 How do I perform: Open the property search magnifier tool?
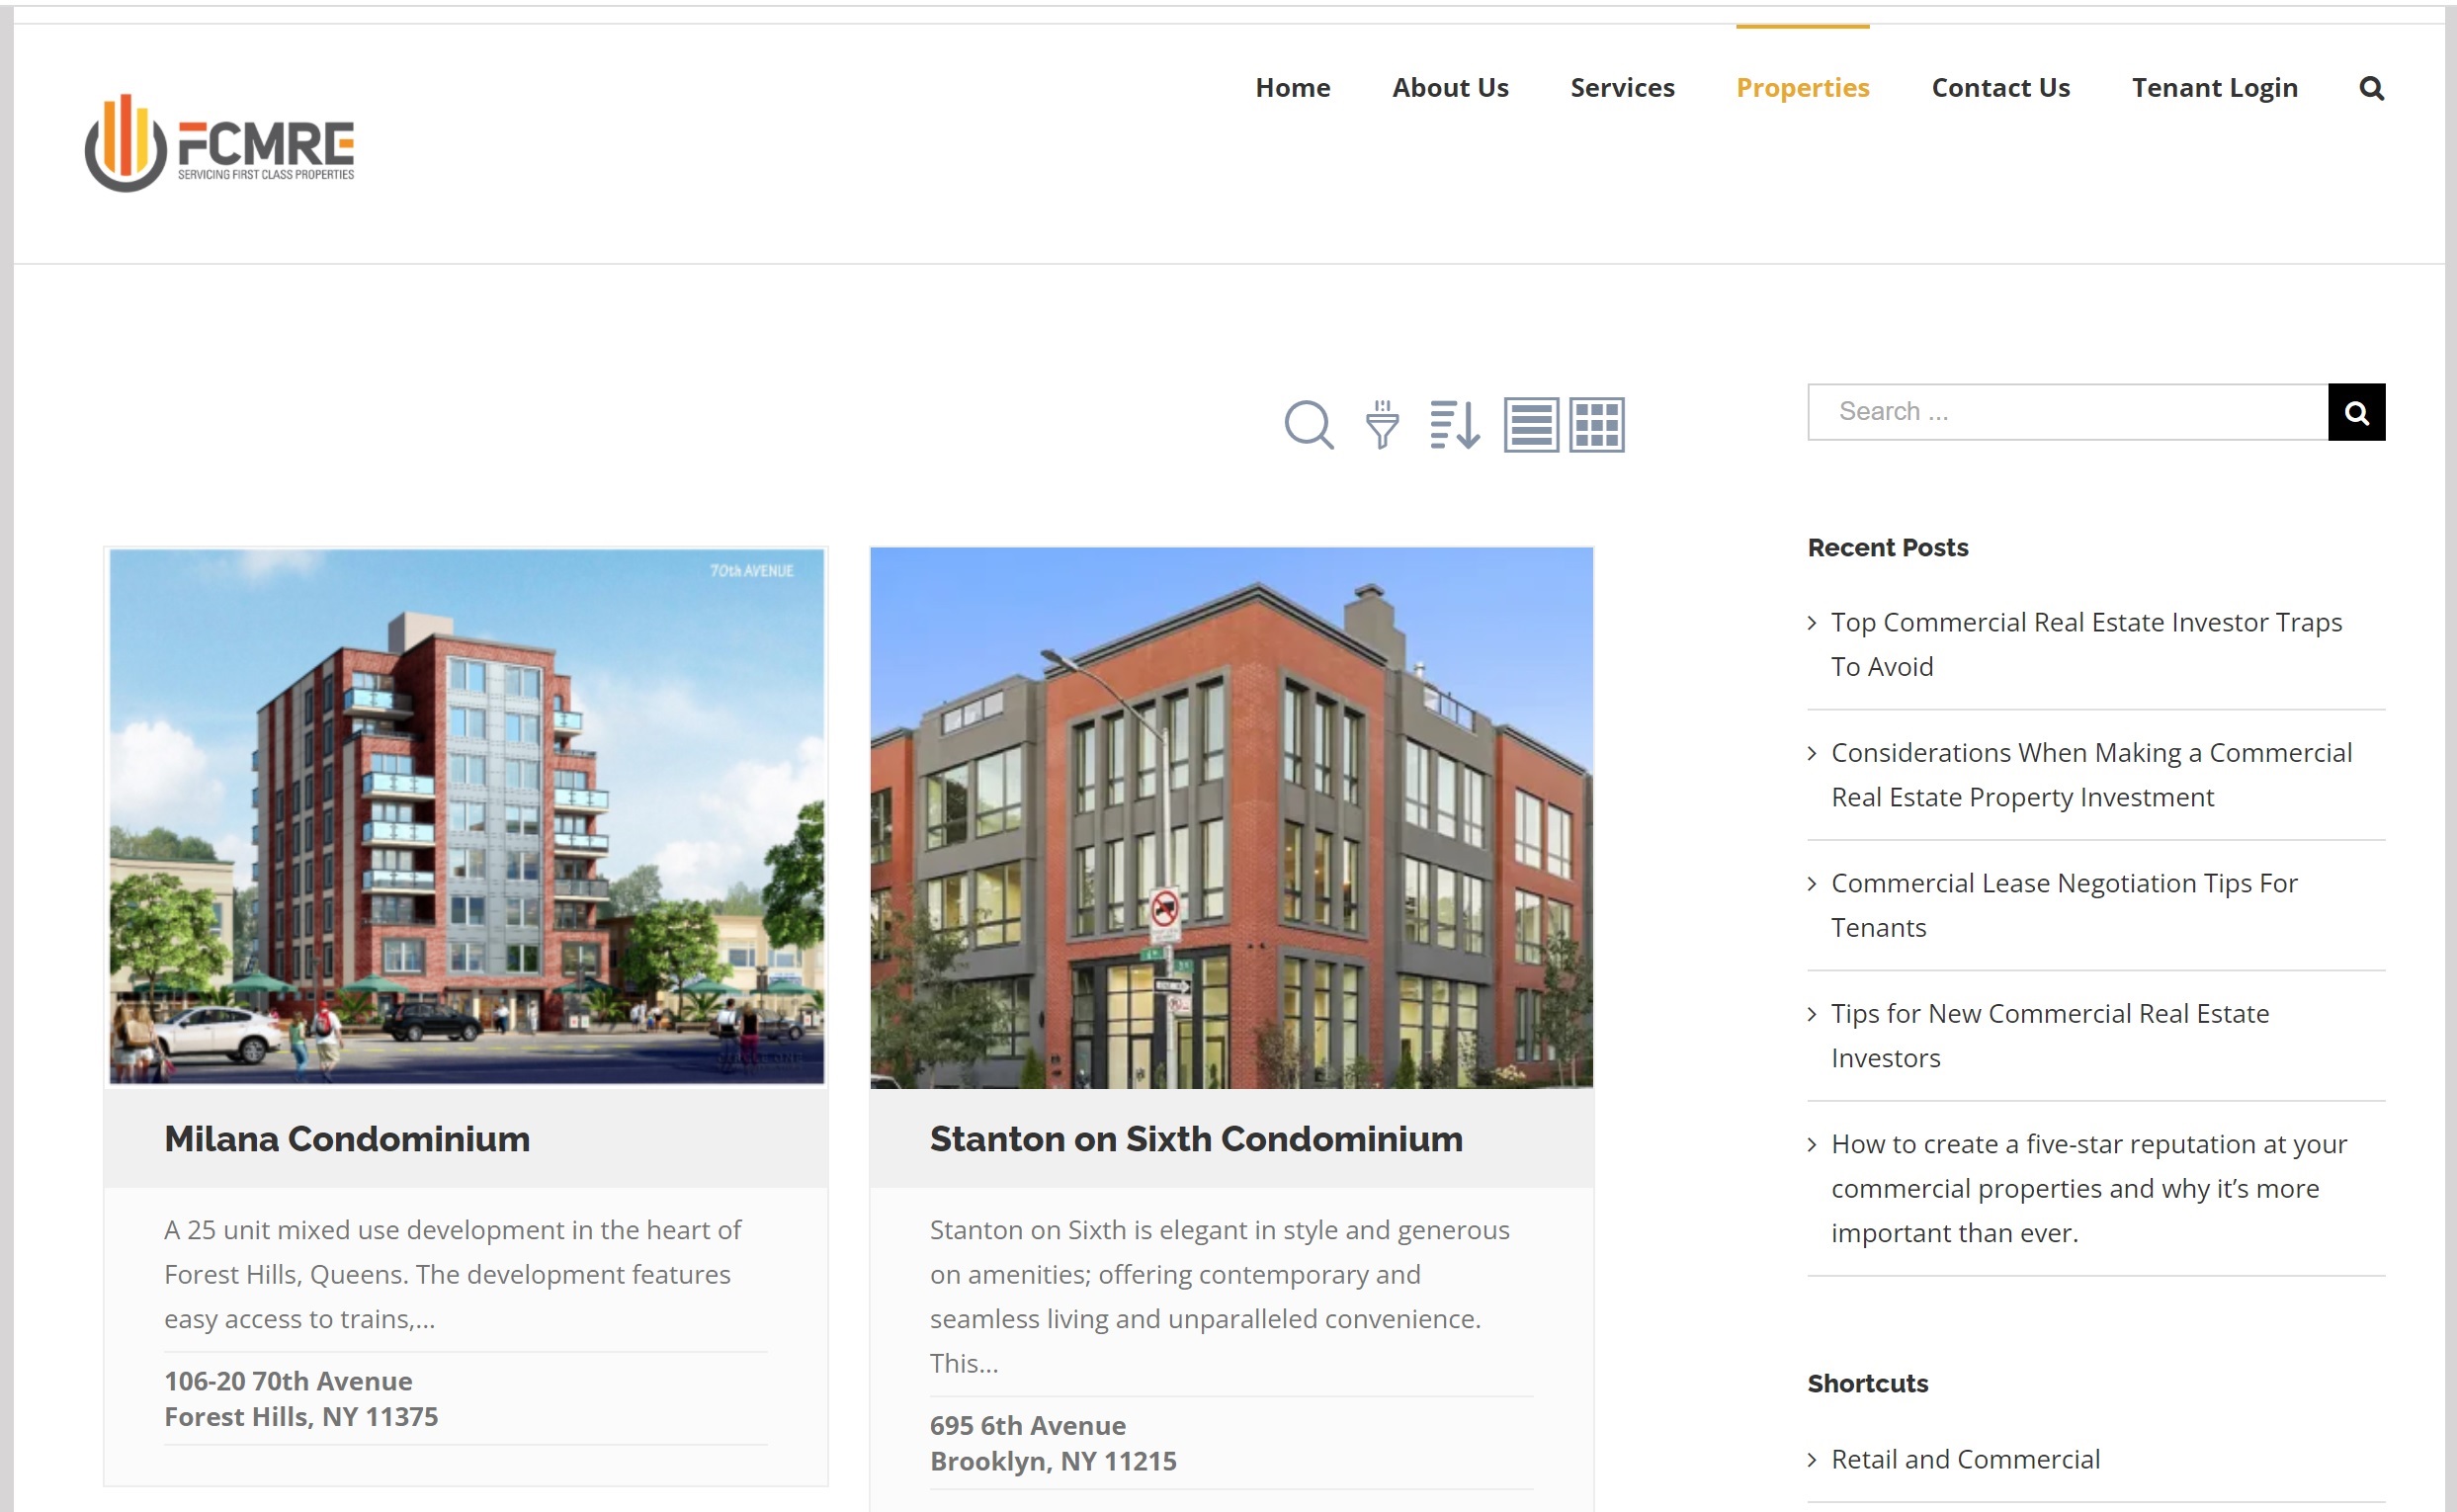point(1309,425)
